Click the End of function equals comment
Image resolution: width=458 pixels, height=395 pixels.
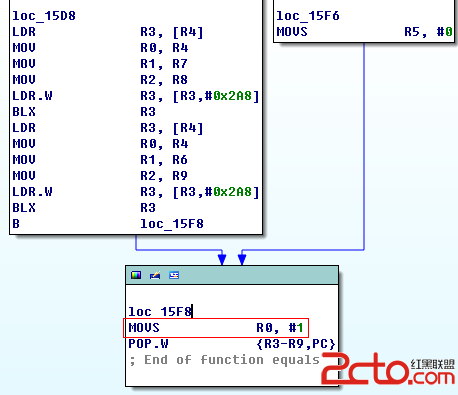[224, 360]
